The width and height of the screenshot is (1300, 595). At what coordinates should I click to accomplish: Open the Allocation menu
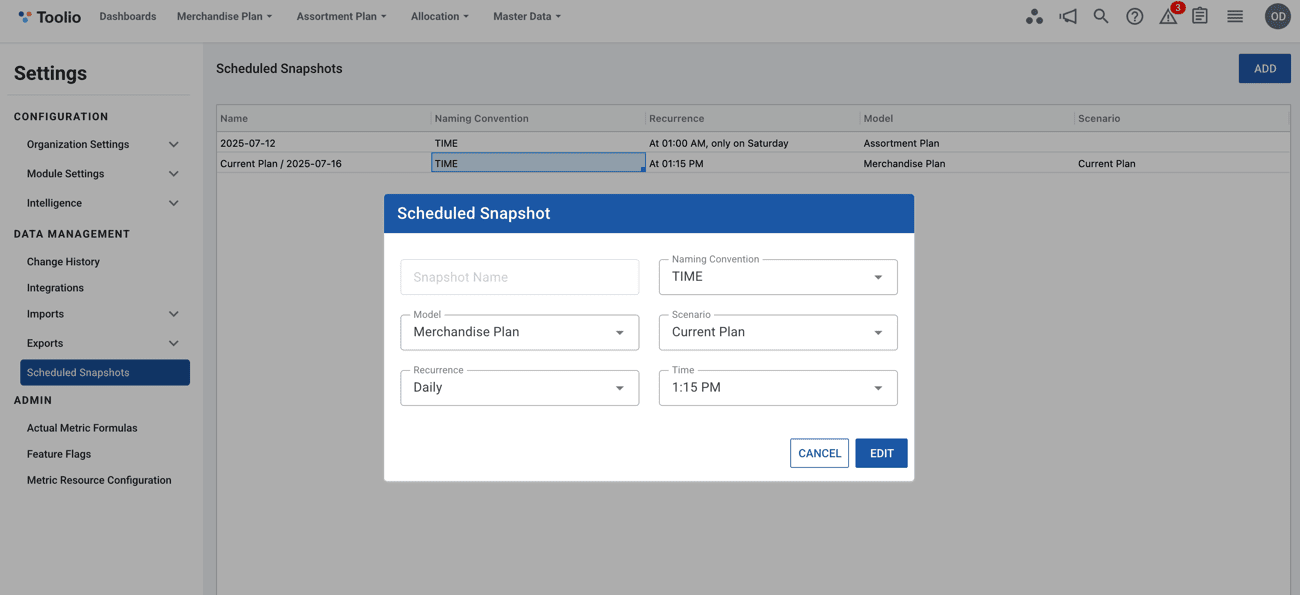[x=439, y=16]
